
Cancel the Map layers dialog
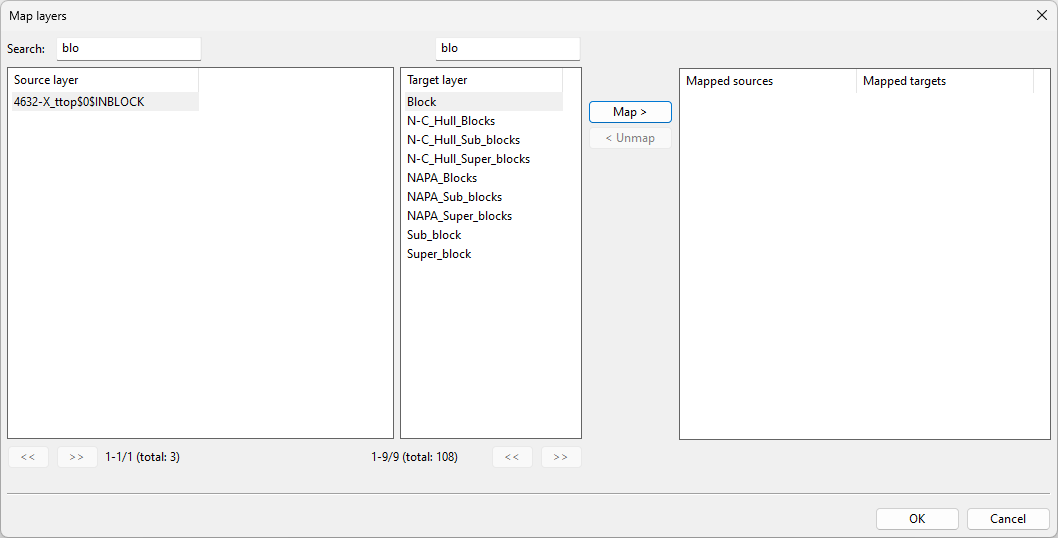[1007, 519]
